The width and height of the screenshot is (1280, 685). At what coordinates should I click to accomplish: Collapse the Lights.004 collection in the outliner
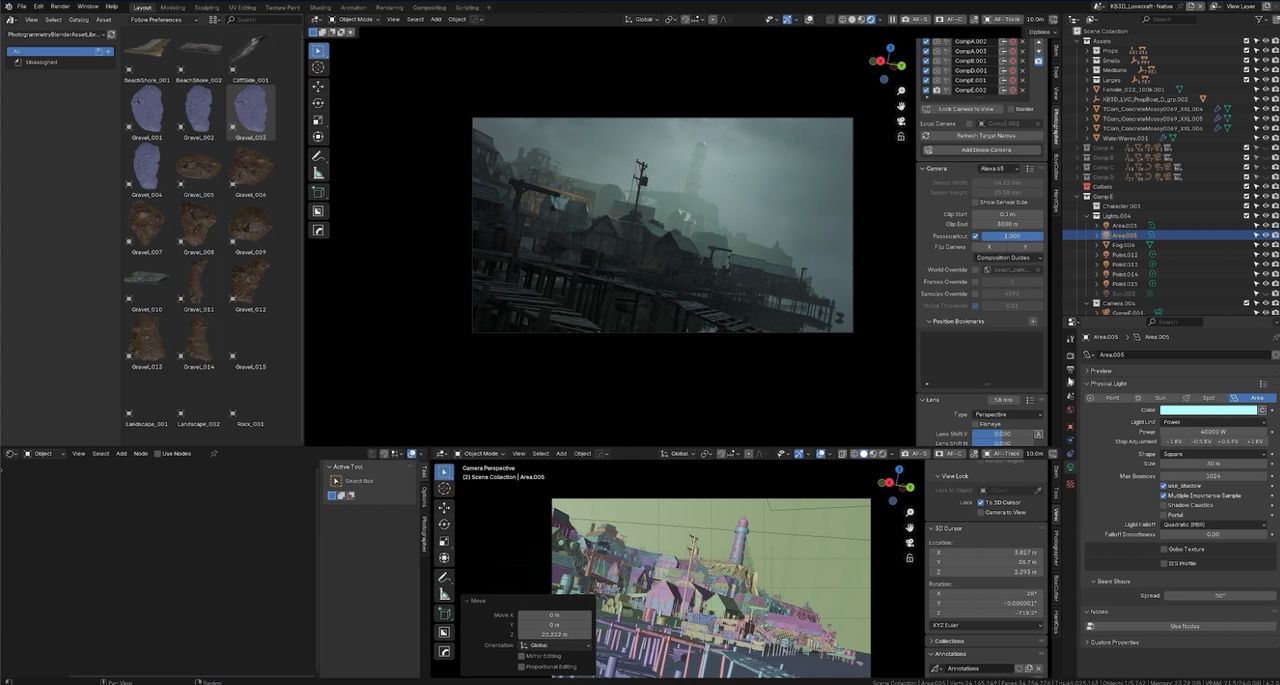[1088, 215]
